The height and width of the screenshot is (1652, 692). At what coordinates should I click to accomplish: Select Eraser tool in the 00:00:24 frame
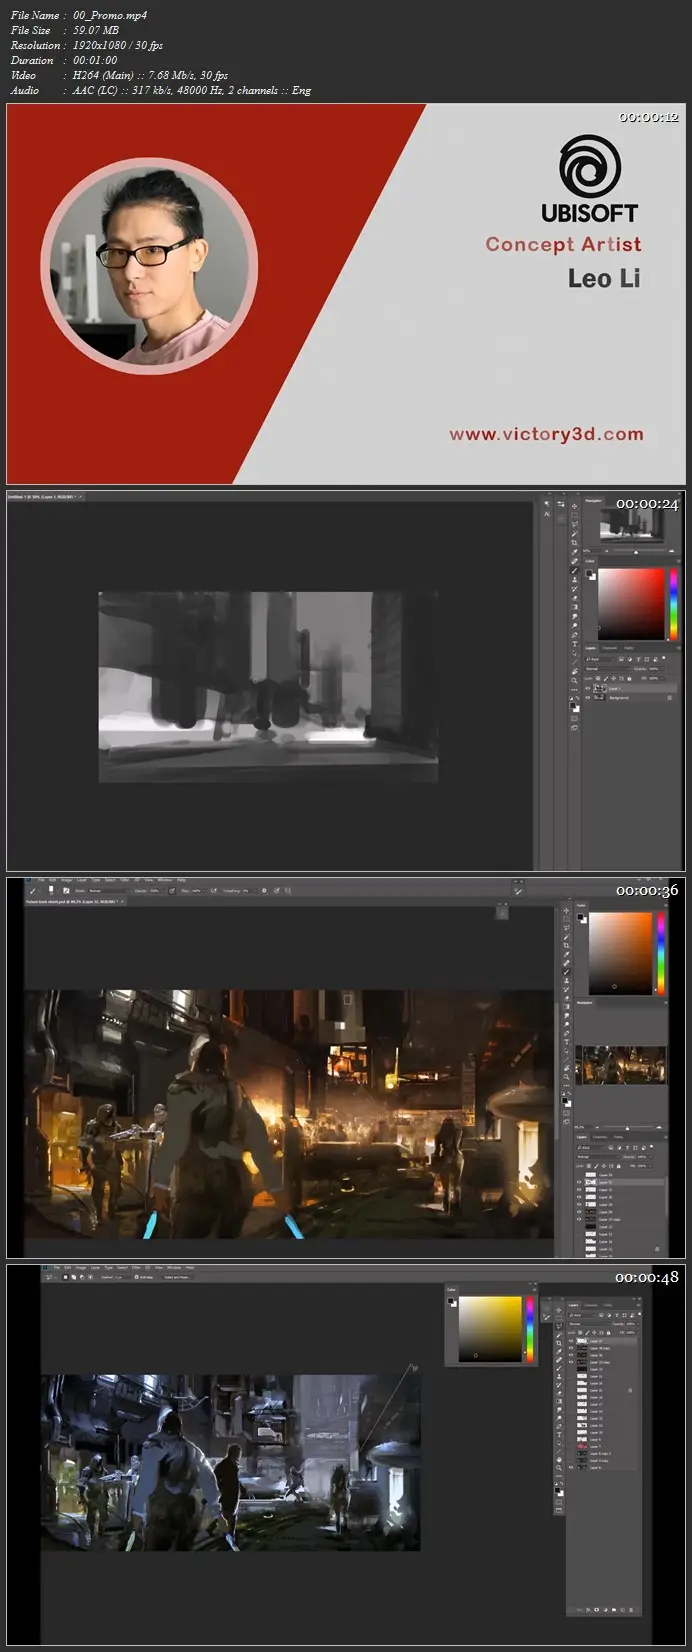[x=575, y=598]
